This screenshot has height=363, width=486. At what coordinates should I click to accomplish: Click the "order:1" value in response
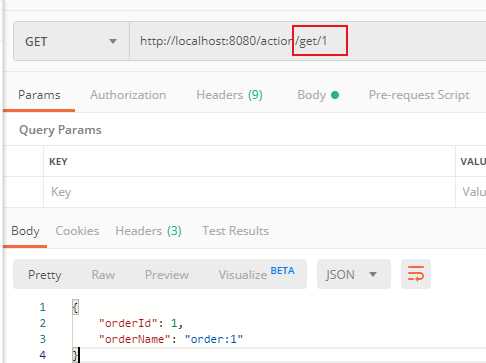214,339
